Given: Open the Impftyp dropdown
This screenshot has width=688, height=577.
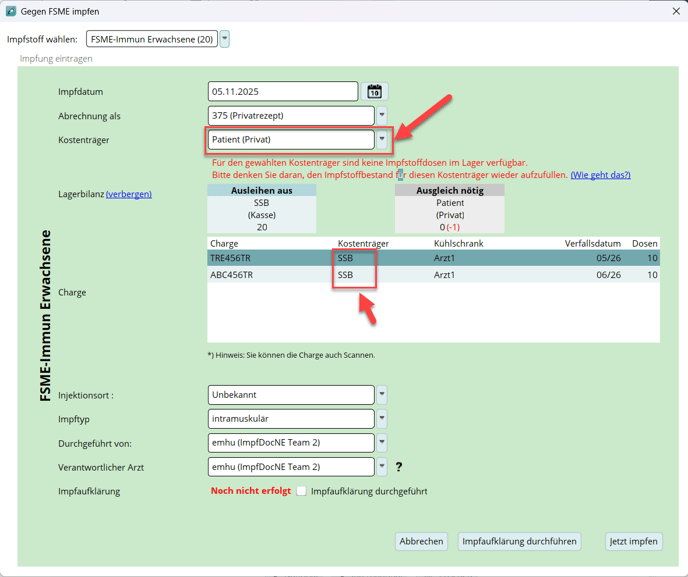Looking at the screenshot, I should click(x=381, y=419).
